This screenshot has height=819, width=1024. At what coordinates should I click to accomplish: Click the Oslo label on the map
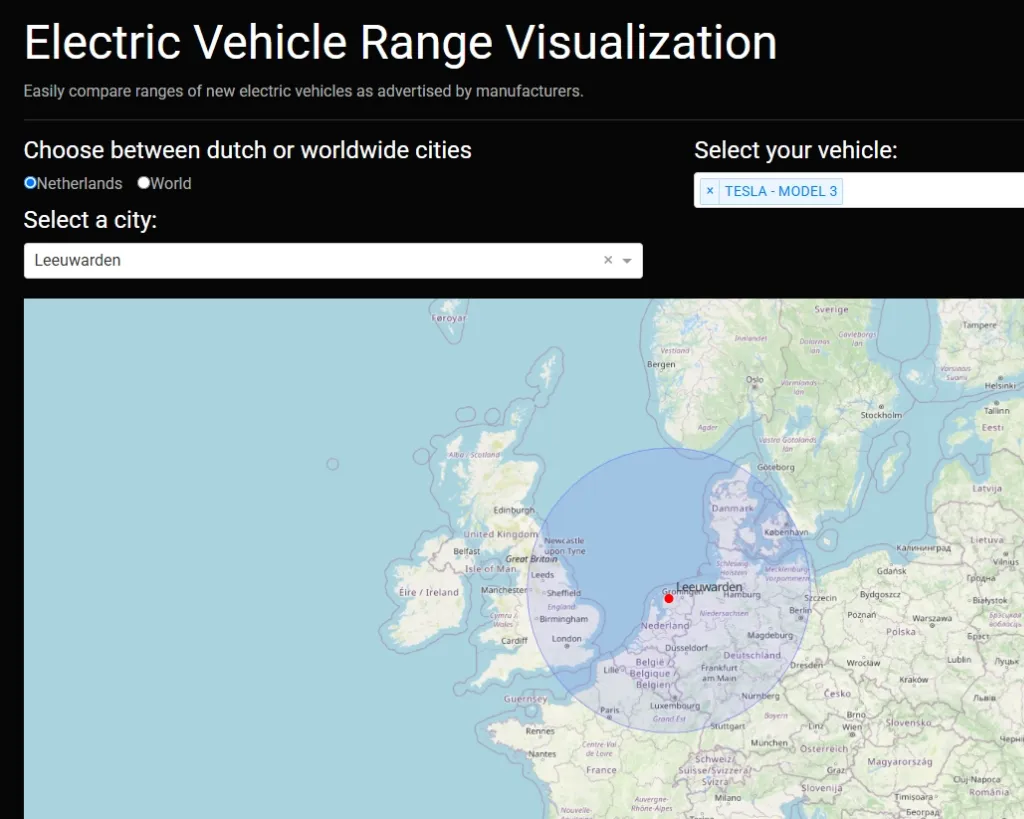click(x=755, y=379)
